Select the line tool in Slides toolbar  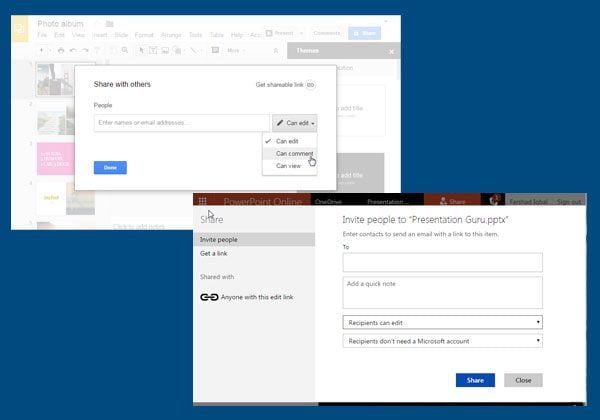pyautogui.click(x=194, y=50)
